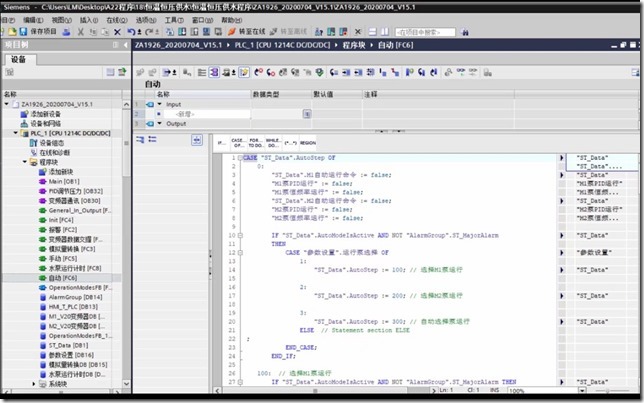Open the Main [OB1] block

point(64,181)
